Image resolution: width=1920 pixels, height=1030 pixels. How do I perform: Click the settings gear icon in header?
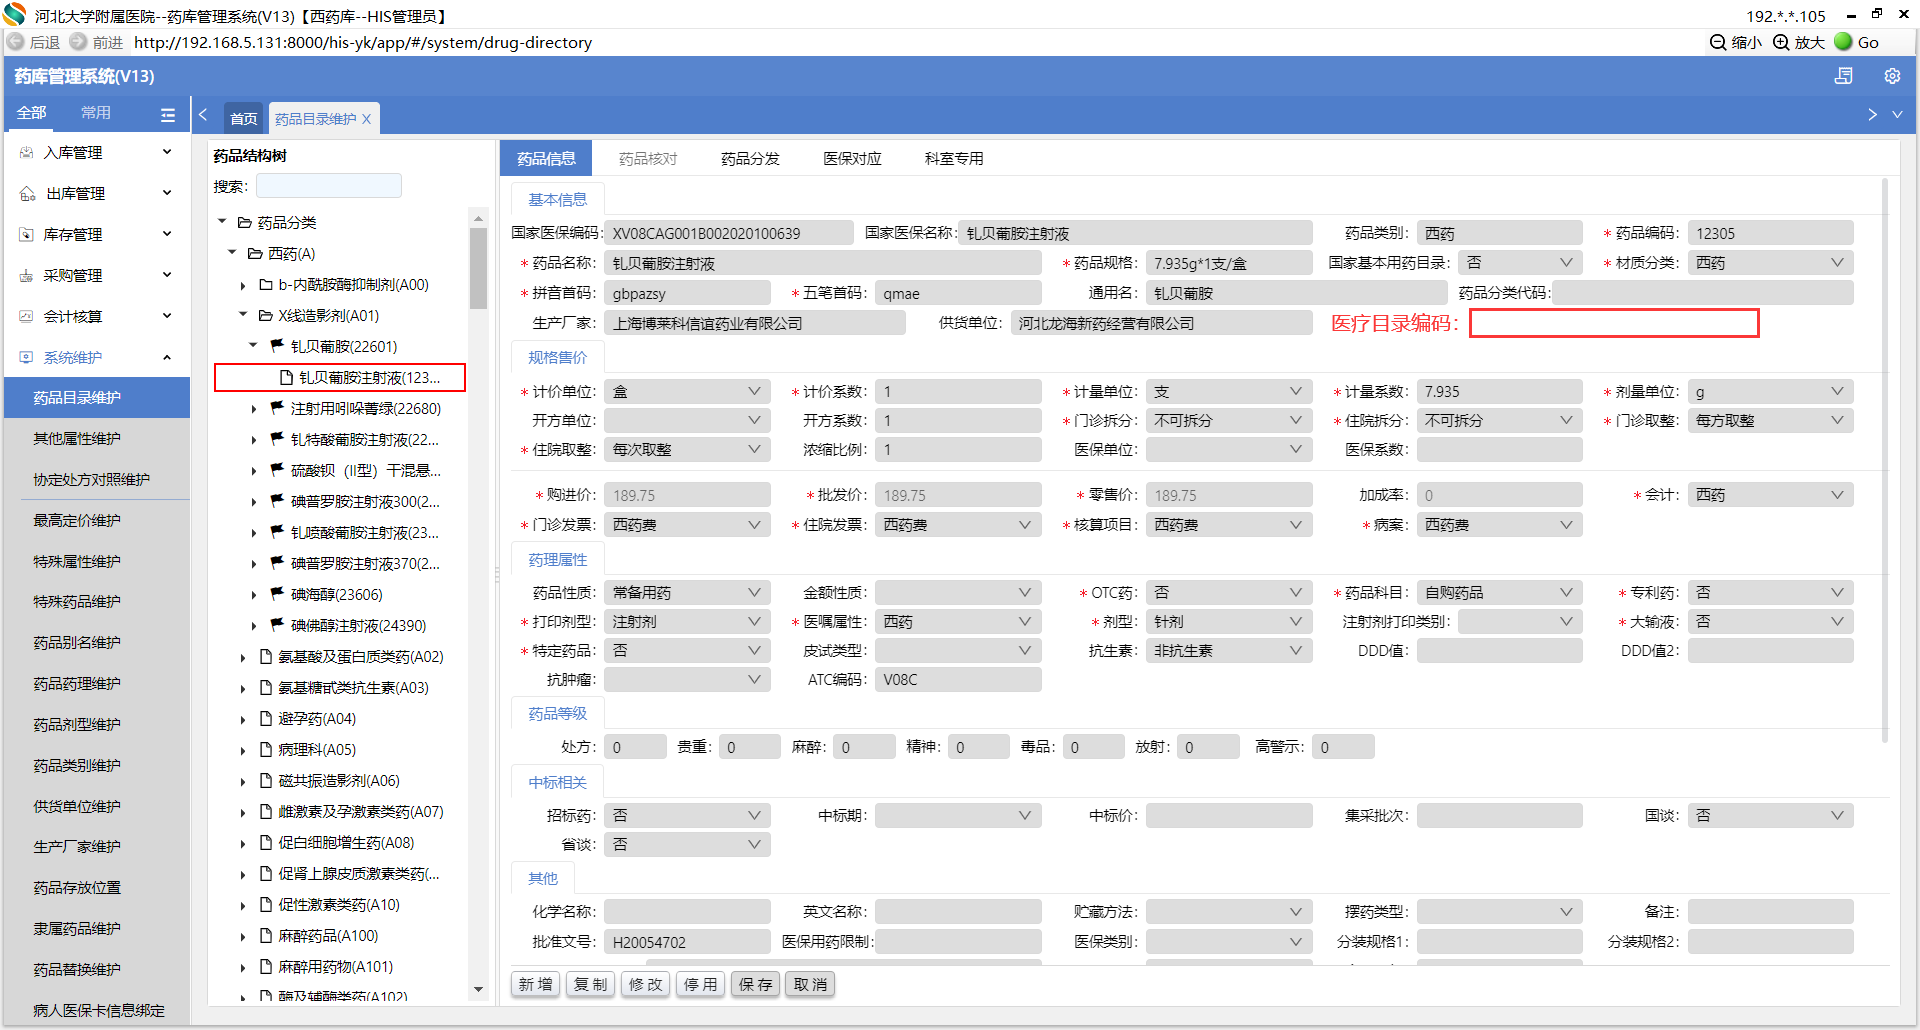tap(1892, 76)
